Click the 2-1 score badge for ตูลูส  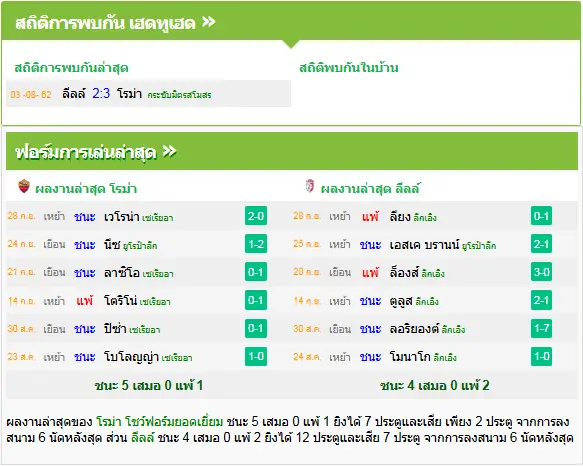click(x=541, y=300)
